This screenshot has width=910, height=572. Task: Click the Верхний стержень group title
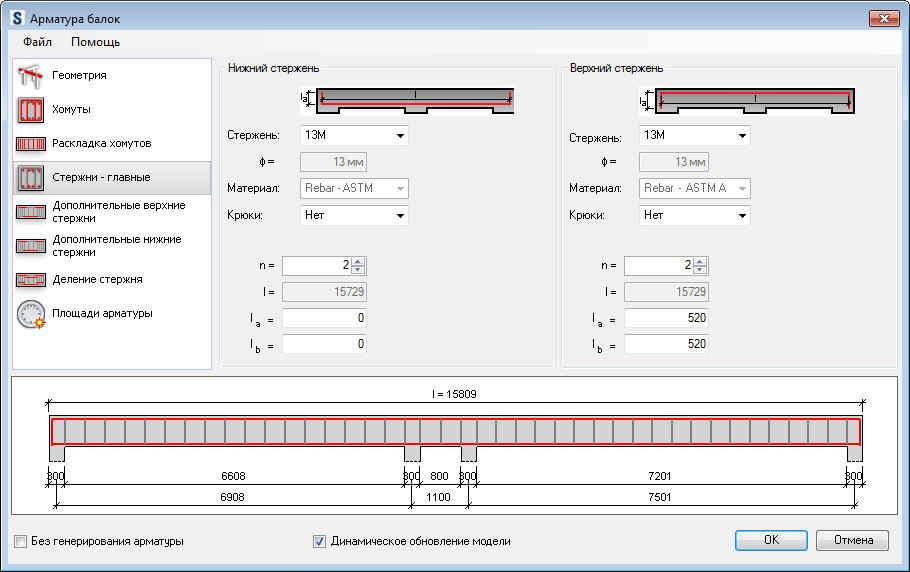(616, 68)
